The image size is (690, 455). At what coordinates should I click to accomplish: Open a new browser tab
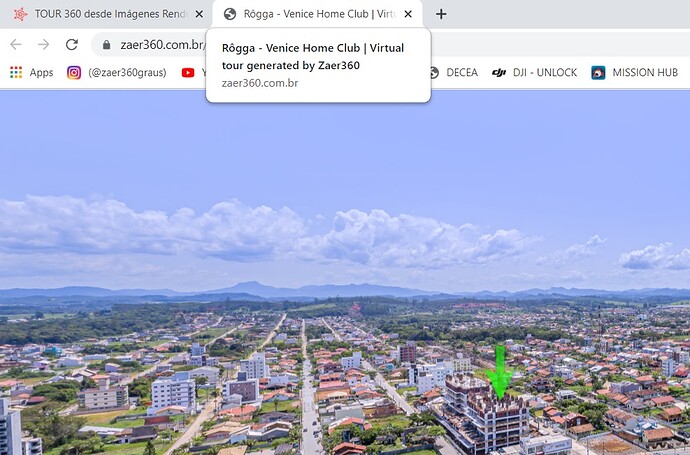click(x=441, y=14)
